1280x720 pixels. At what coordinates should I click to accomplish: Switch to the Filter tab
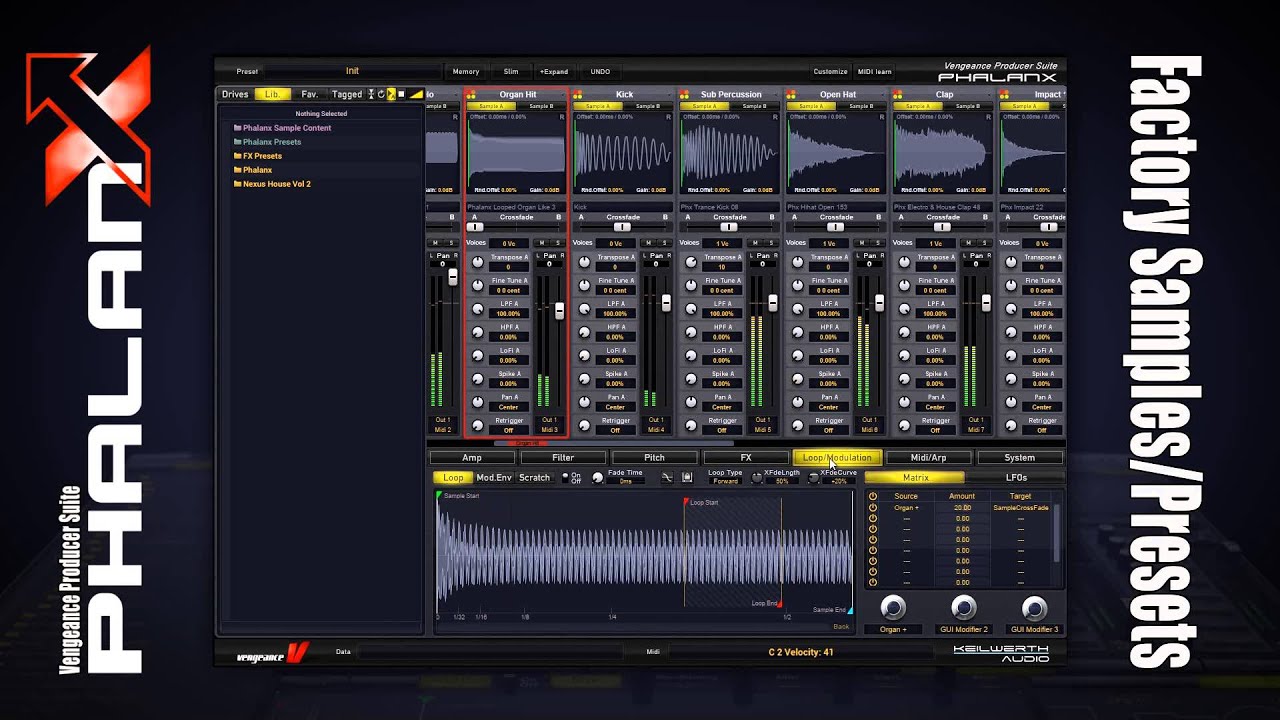tap(563, 457)
